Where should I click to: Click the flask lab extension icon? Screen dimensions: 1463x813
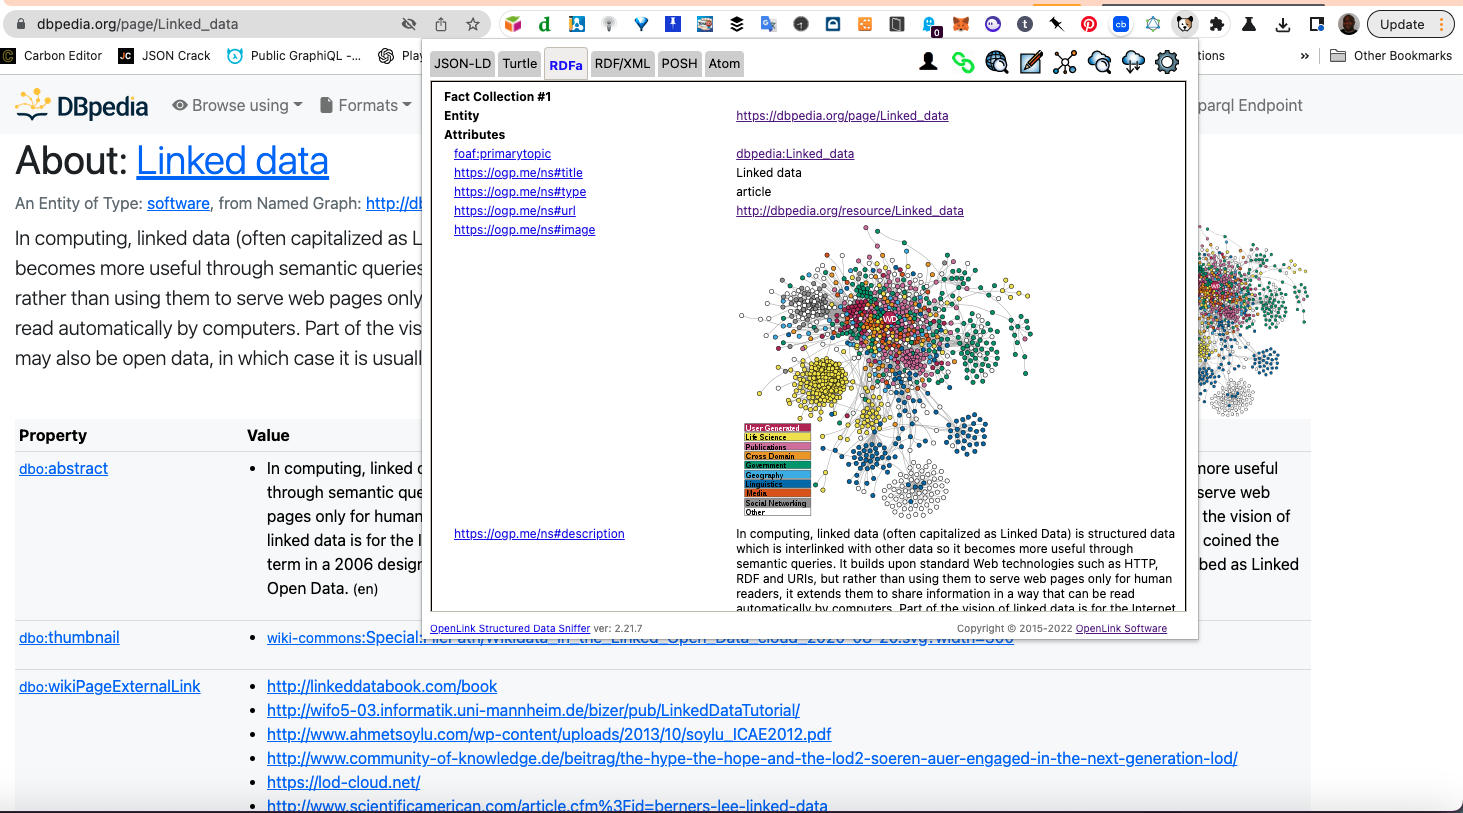pos(1249,24)
